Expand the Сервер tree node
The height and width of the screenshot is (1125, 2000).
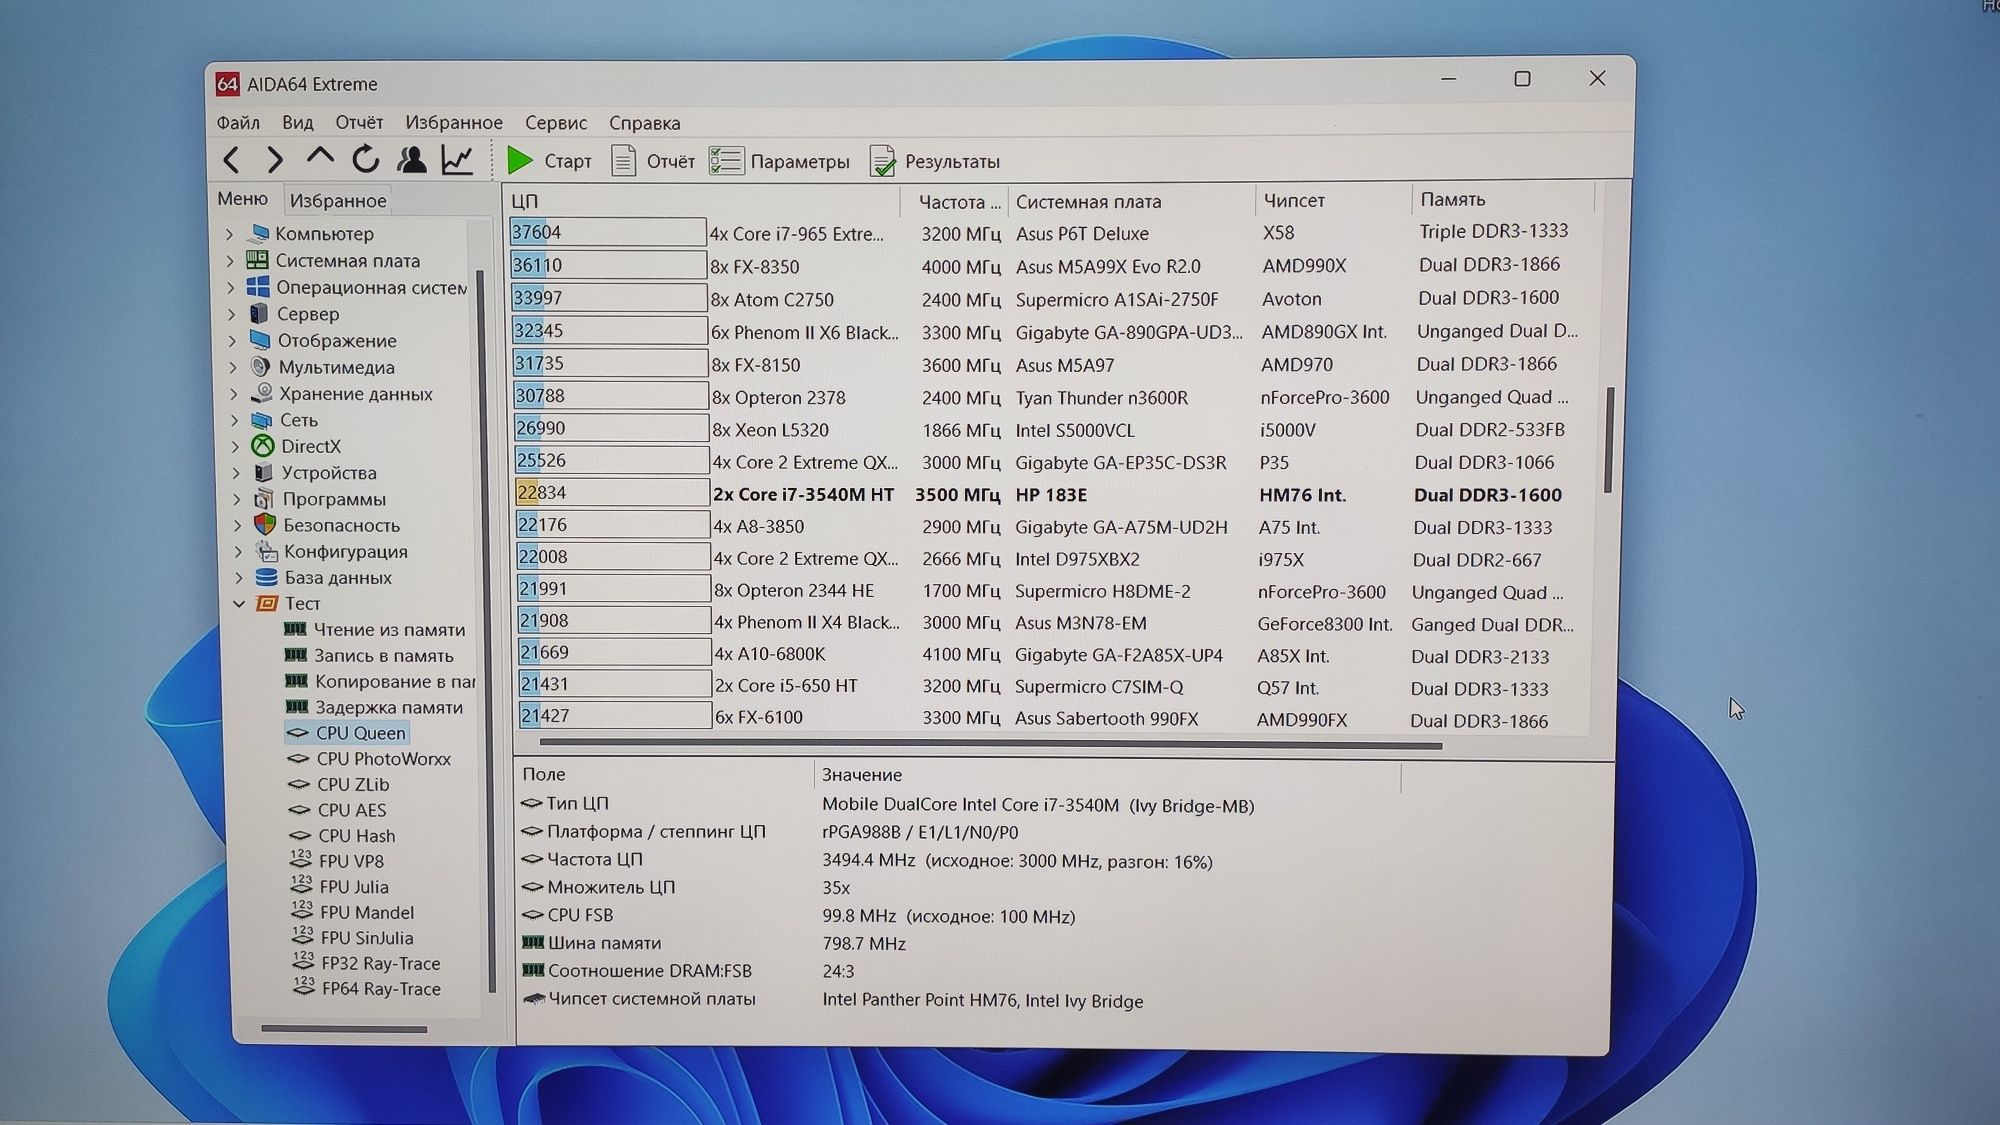coord(232,314)
